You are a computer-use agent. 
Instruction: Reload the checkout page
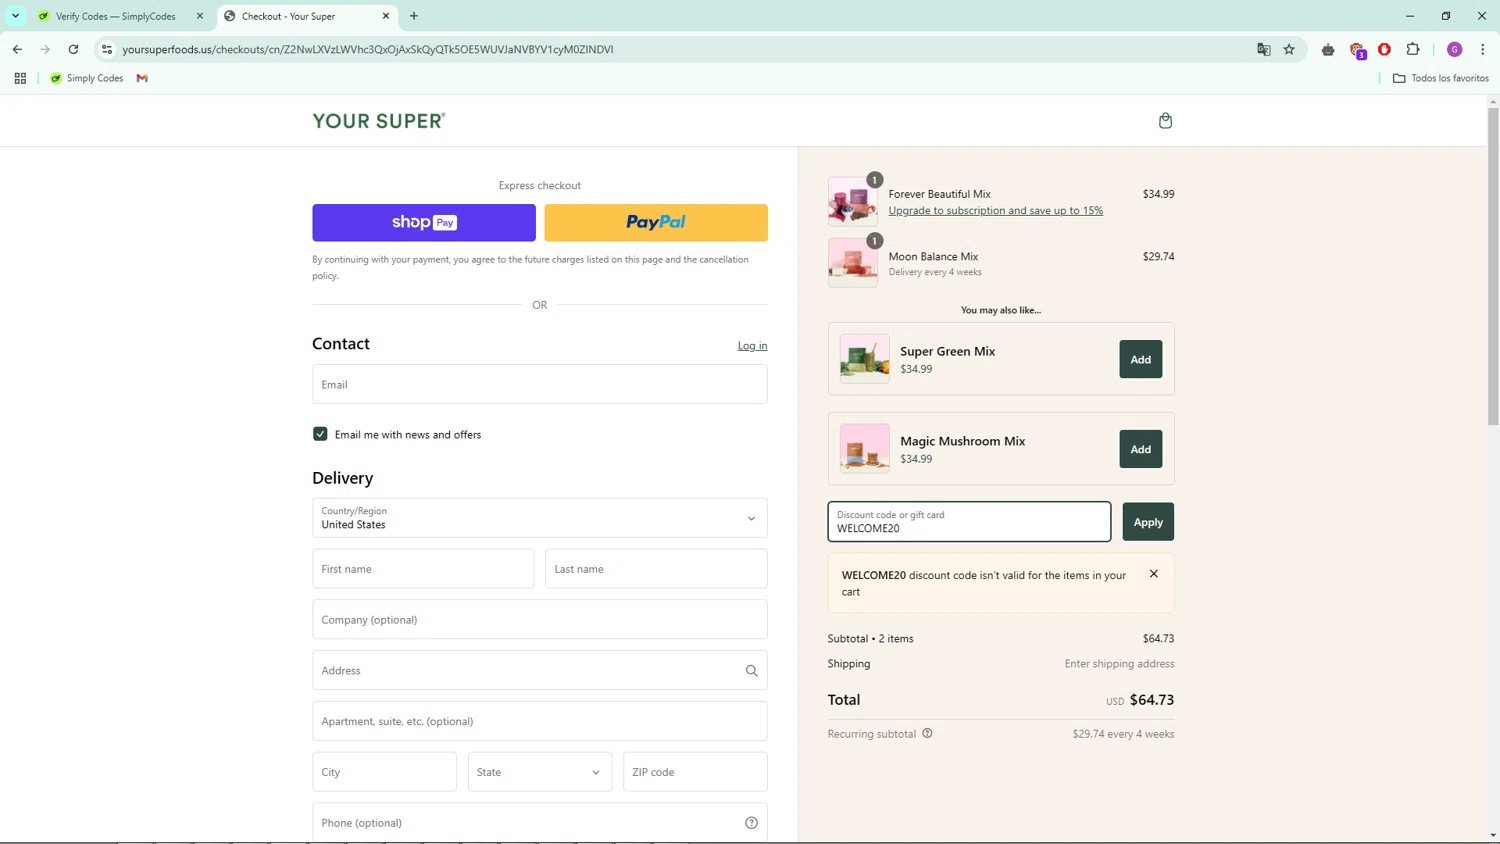(73, 49)
